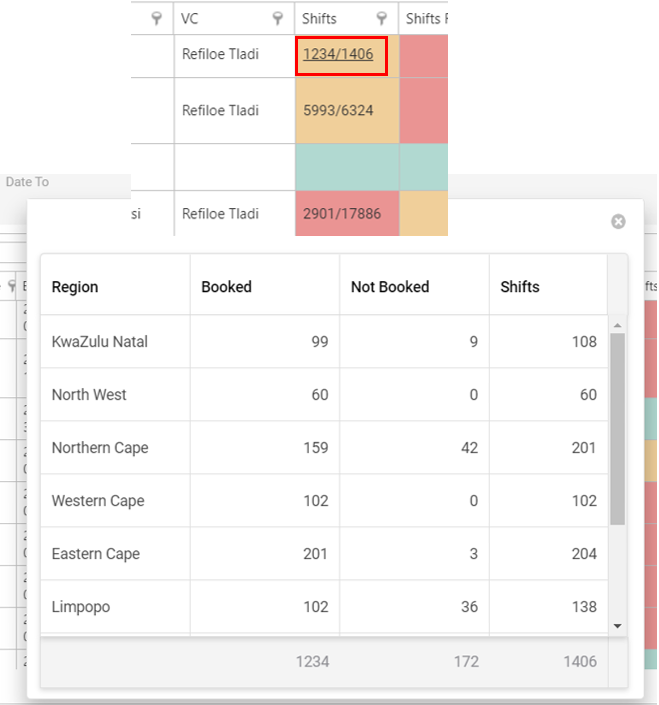Click the pin filter icon in Shifts column
This screenshot has width=659, height=705.
[x=382, y=18]
